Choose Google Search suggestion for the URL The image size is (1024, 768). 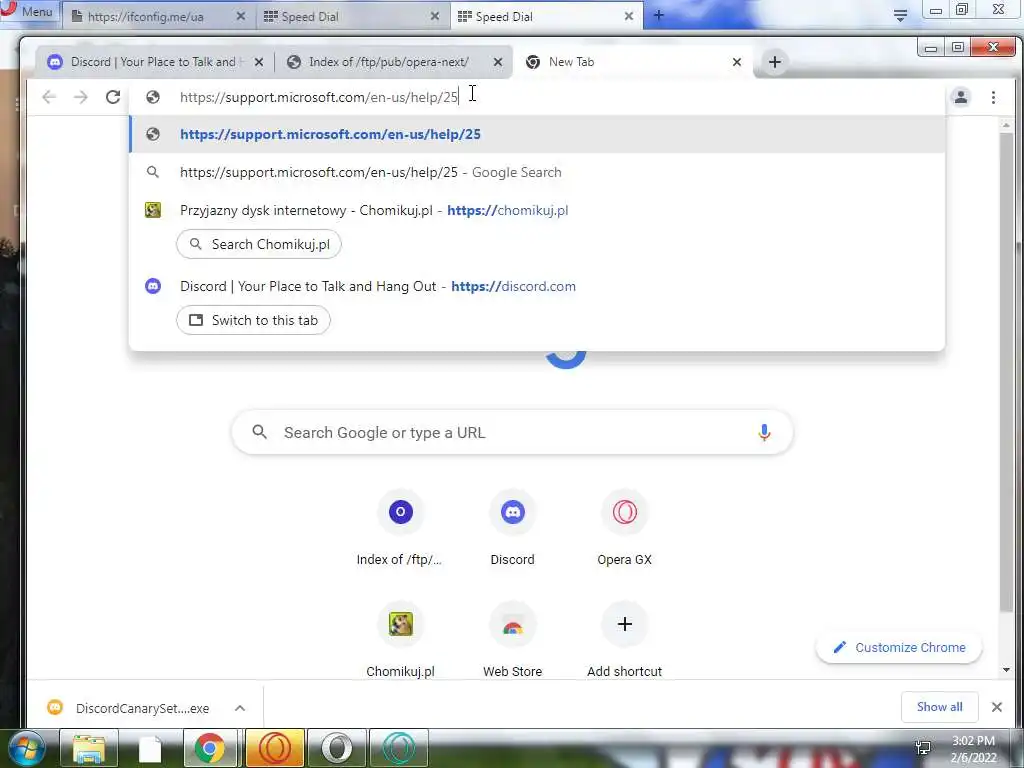537,172
